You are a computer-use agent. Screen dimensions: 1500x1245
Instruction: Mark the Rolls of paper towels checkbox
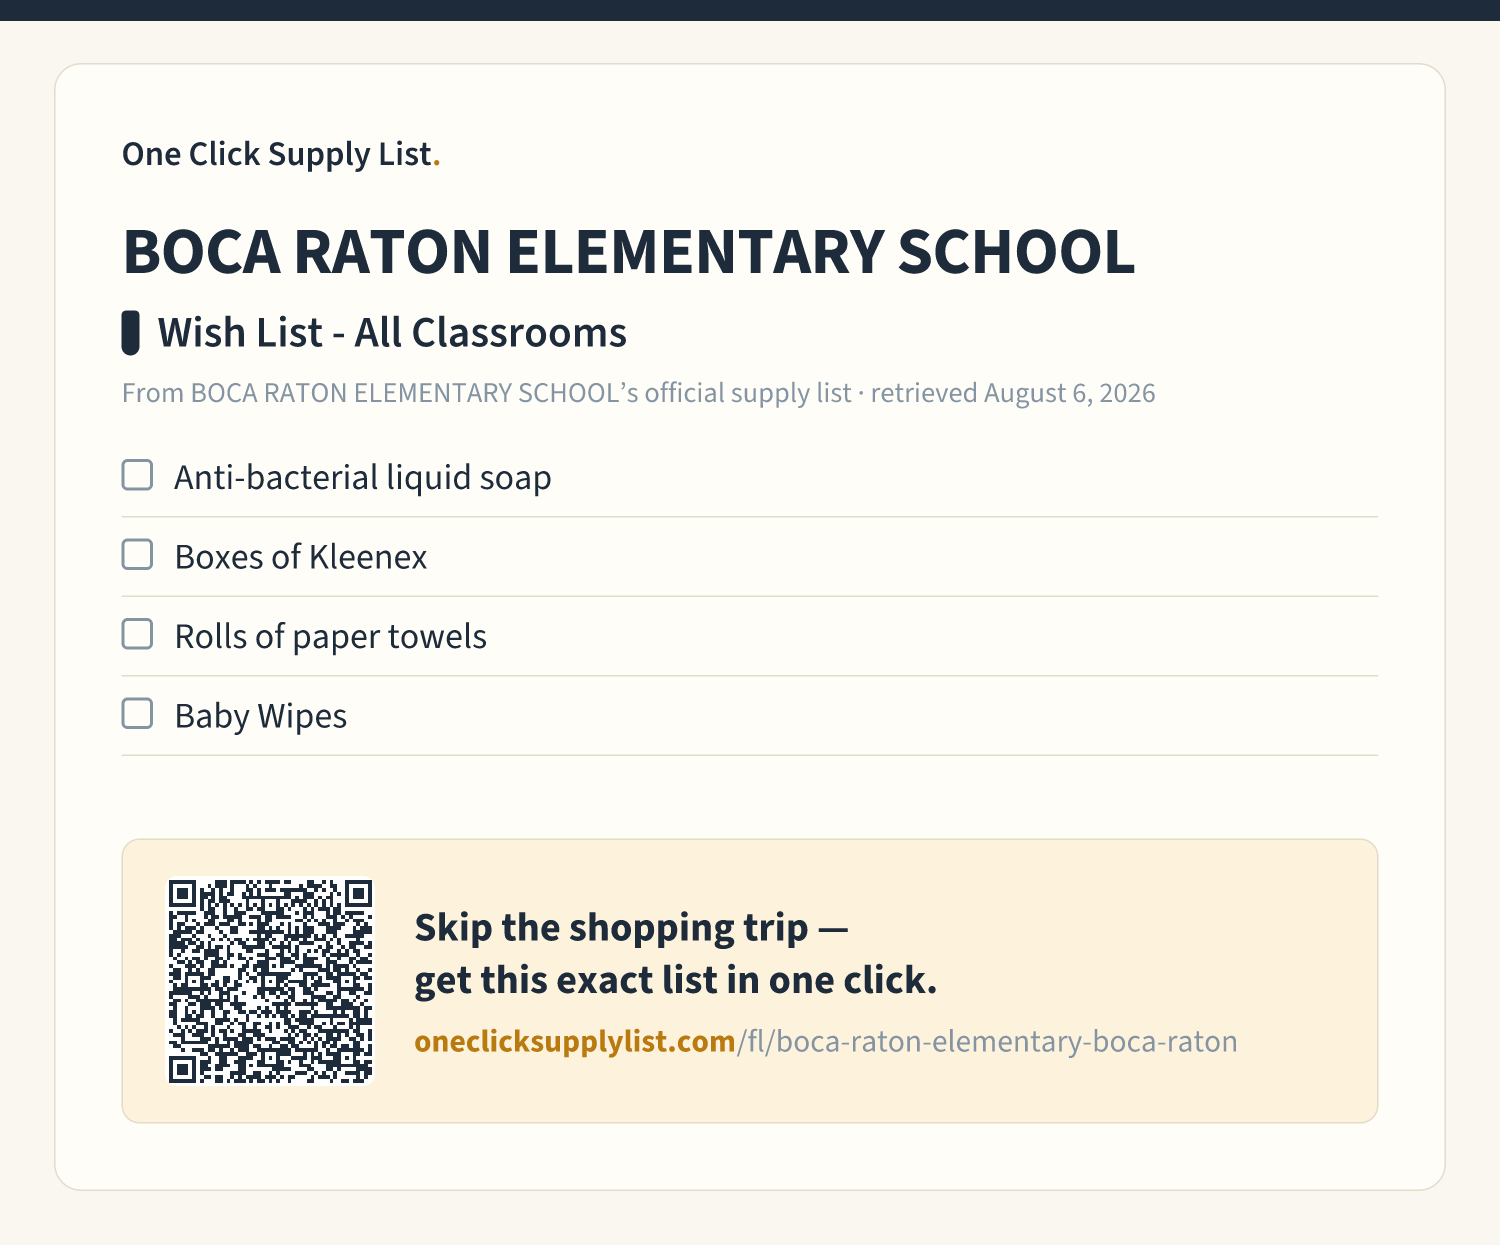(137, 634)
